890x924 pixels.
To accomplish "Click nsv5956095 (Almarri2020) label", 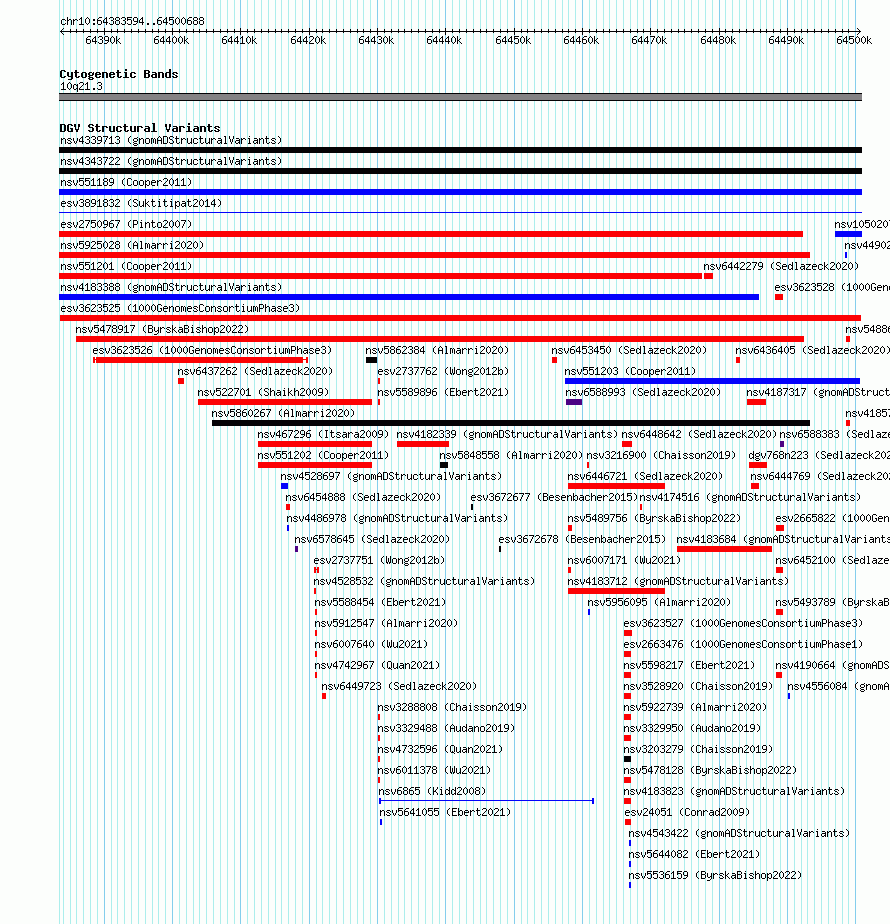I will coord(659,602).
